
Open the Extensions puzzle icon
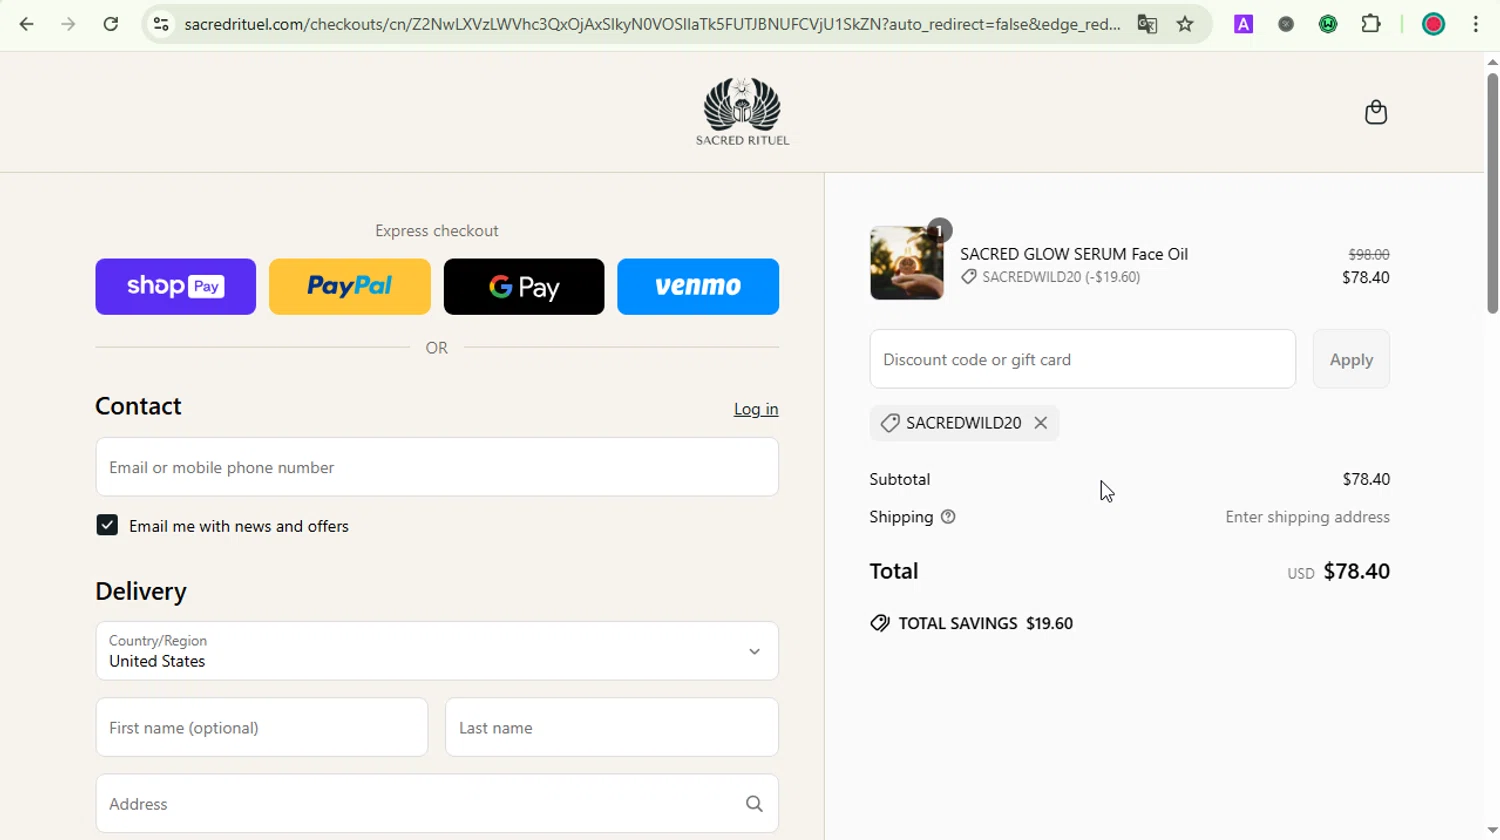click(x=1371, y=24)
